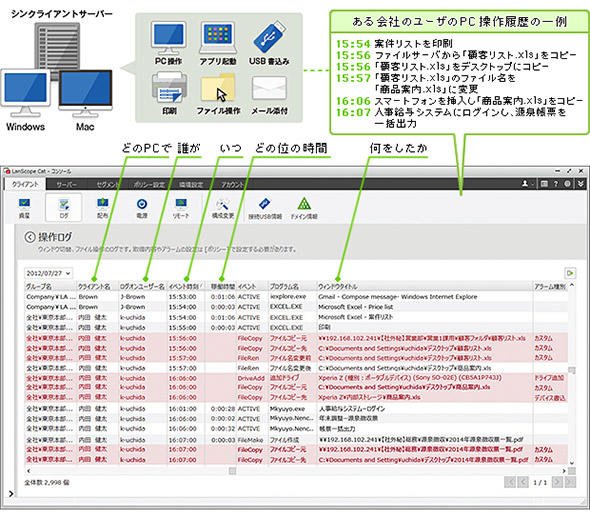Sort by ログオンユーザー名 column header
This screenshot has height=519, width=590.
142,286
